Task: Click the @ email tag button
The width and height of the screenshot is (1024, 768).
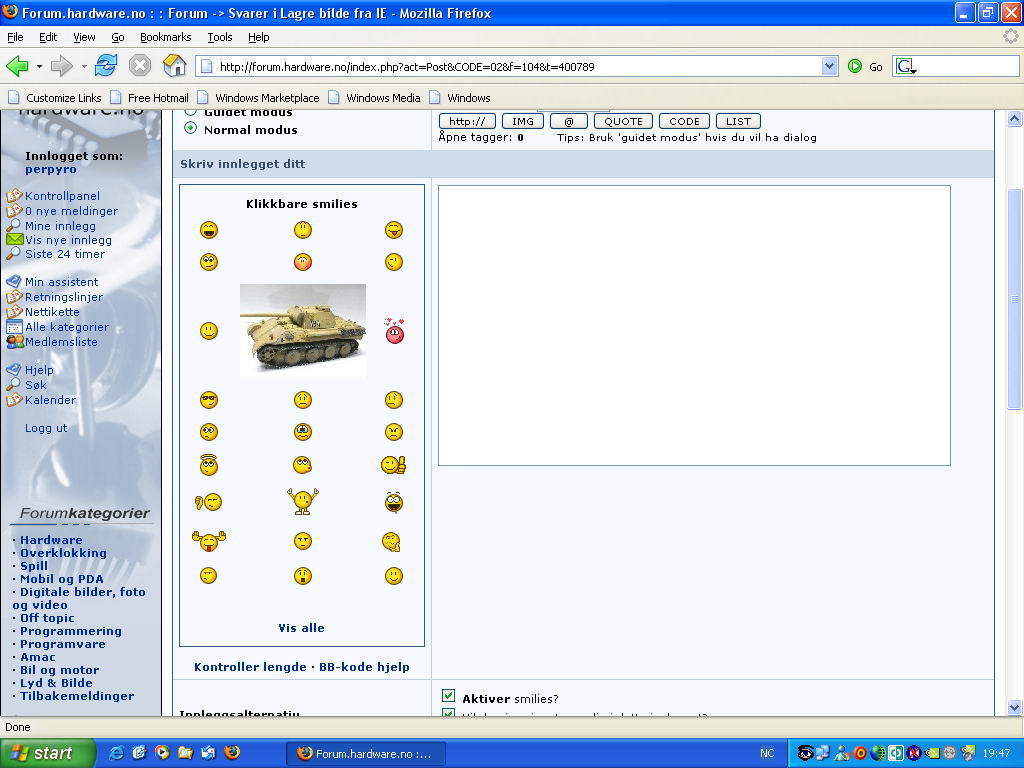Action: coord(569,121)
